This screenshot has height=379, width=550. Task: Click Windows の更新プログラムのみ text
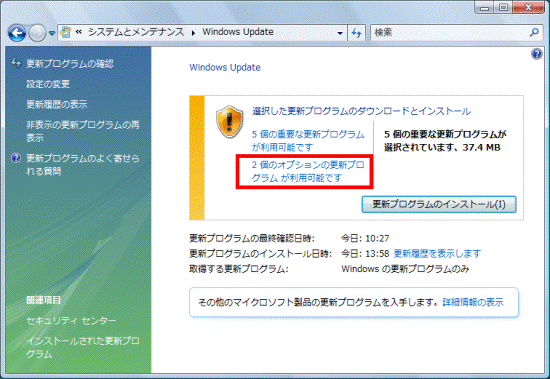[405, 269]
